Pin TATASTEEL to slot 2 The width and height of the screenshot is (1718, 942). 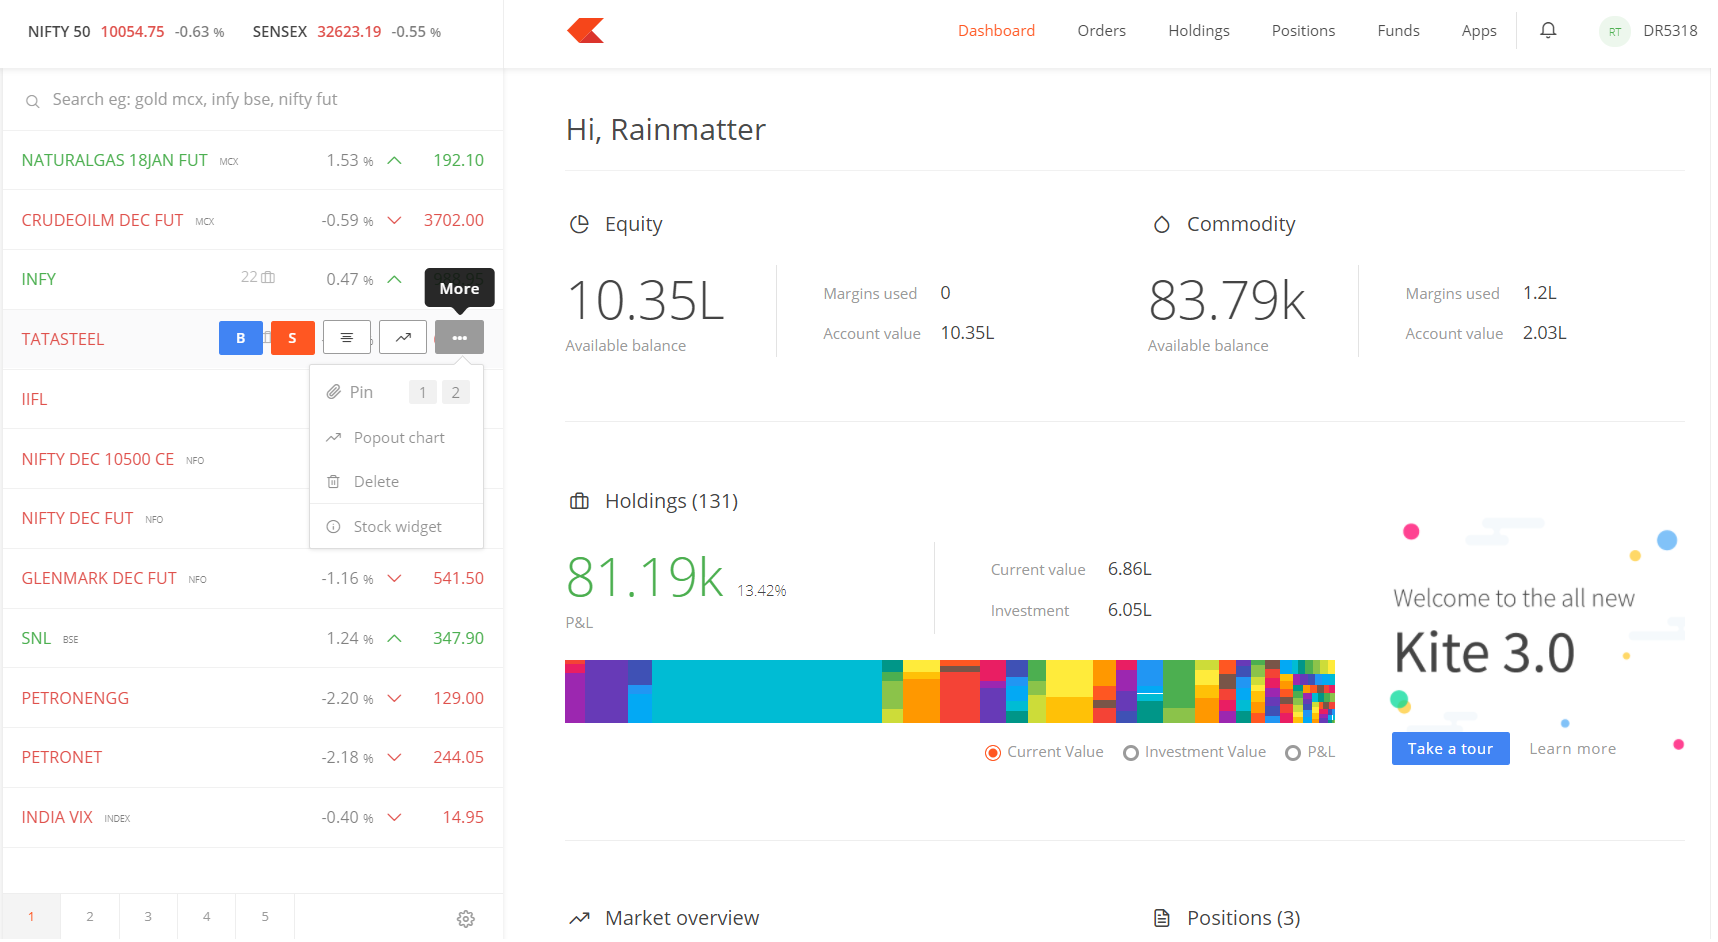point(457,394)
